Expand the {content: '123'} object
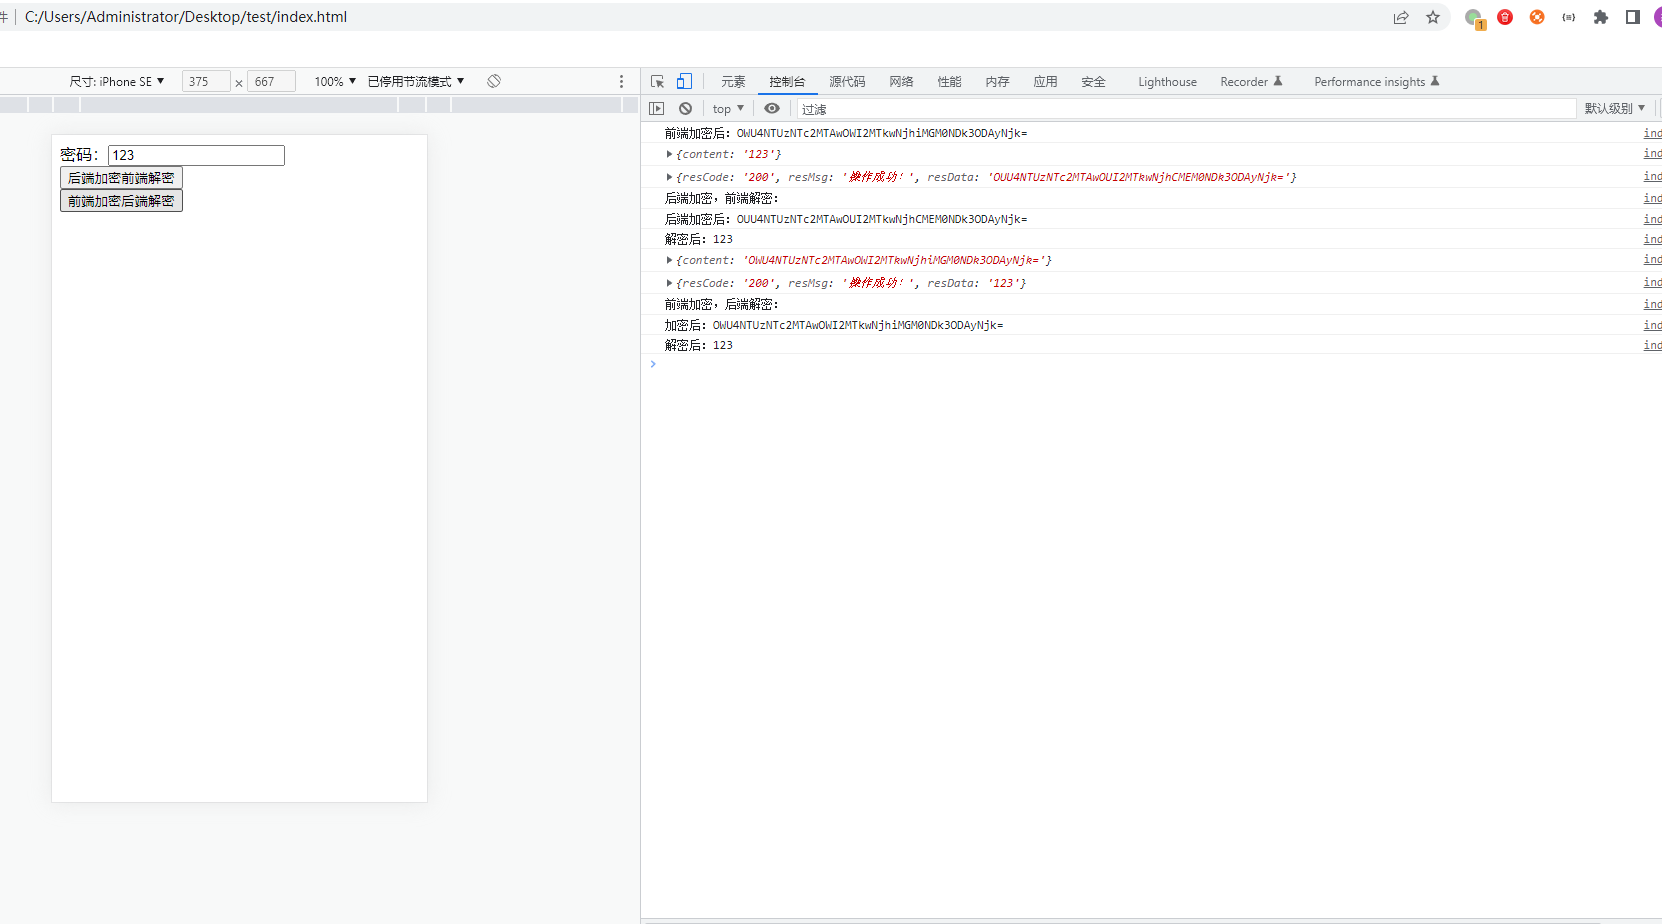Image resolution: width=1662 pixels, height=924 pixels. click(669, 154)
